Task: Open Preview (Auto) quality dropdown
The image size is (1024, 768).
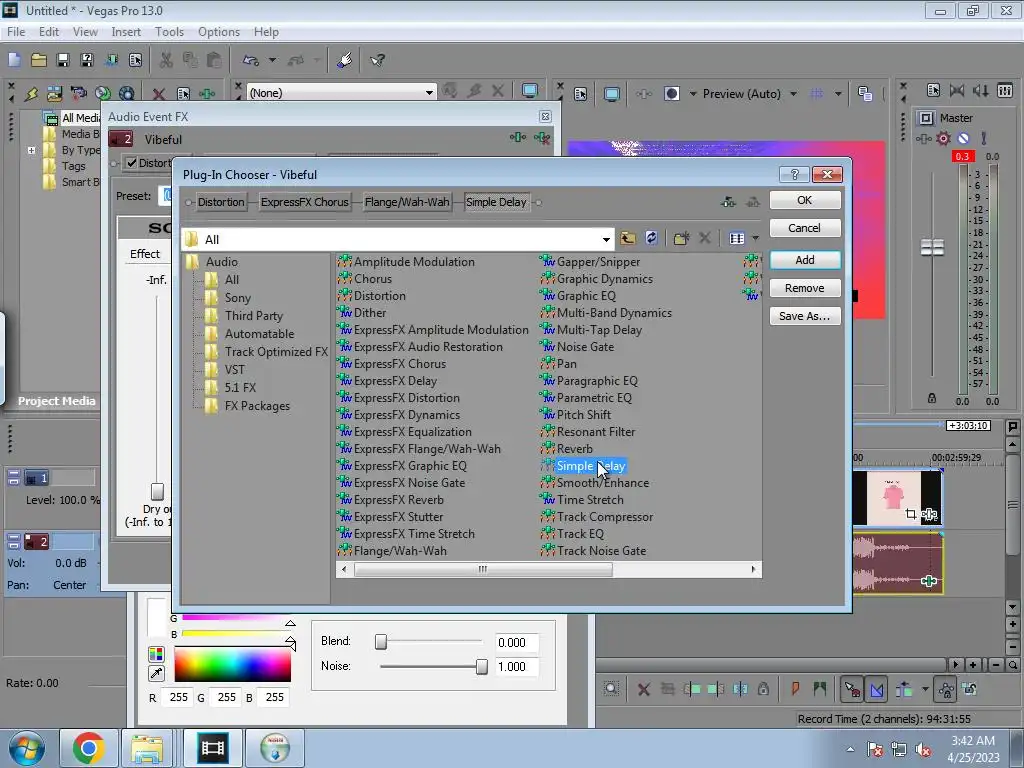Action: click(x=793, y=93)
